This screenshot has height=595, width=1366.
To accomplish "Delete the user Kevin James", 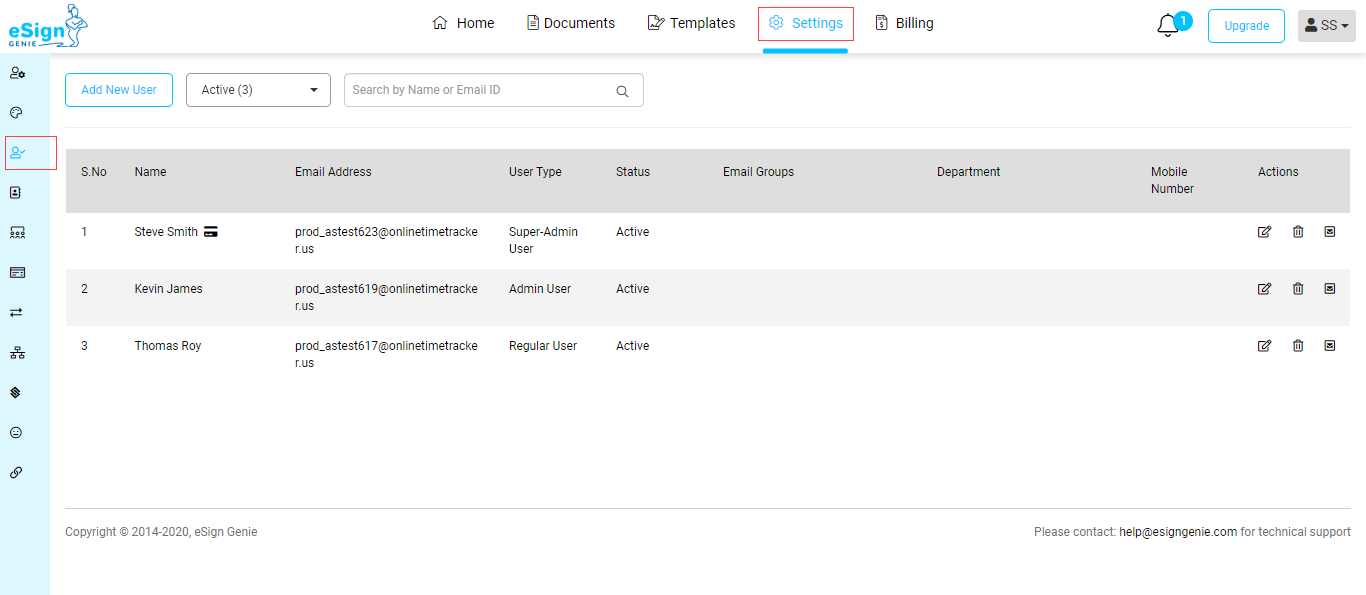I will click(x=1298, y=289).
